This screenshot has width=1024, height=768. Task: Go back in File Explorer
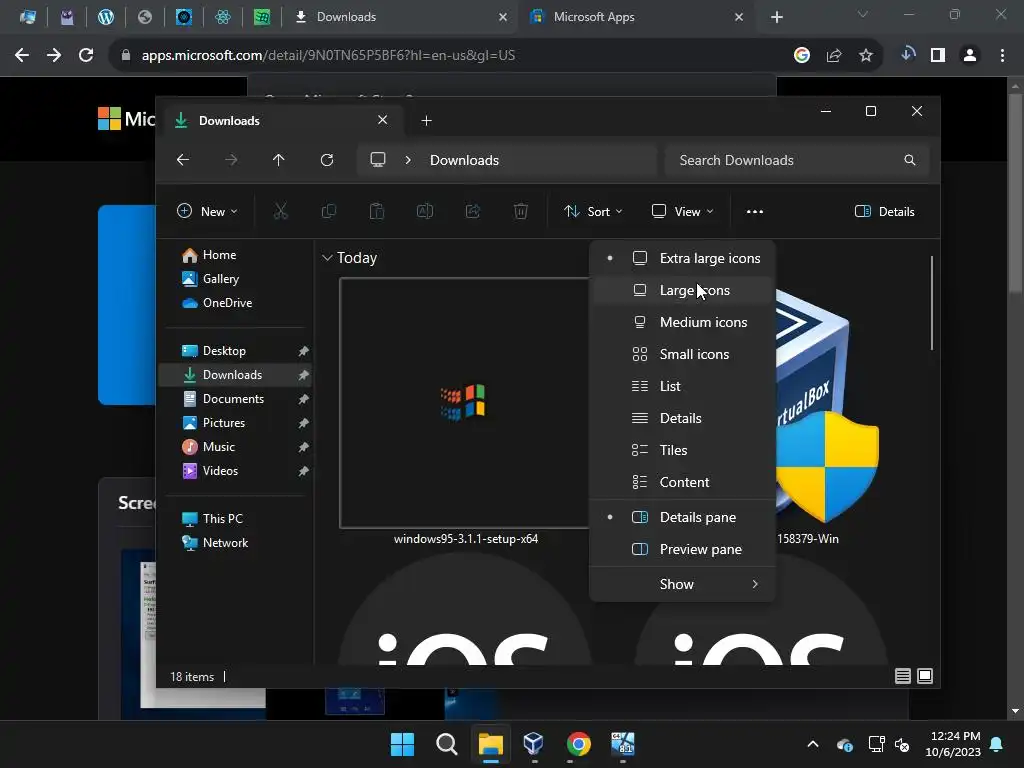pos(183,160)
